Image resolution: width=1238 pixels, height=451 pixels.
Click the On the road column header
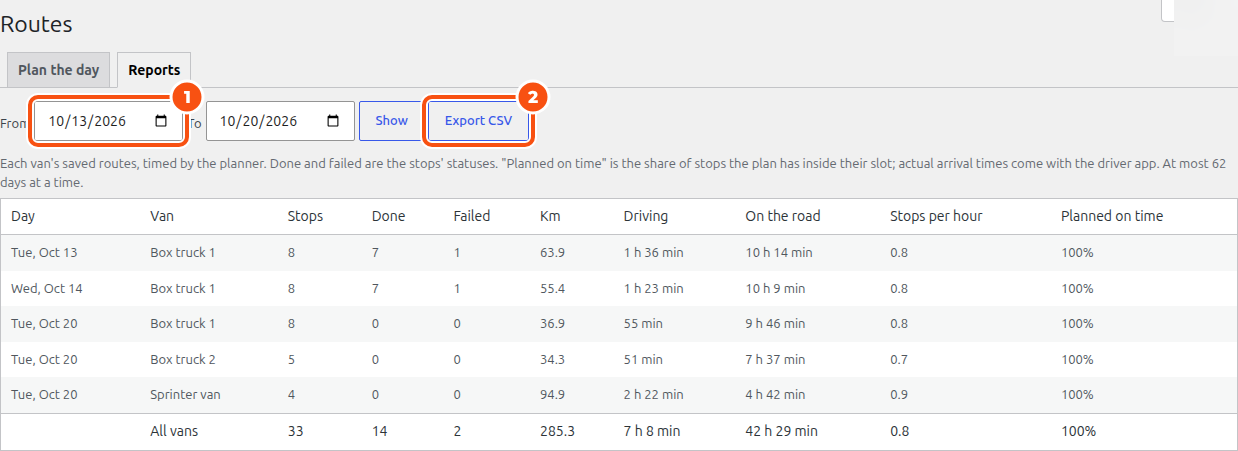point(784,216)
